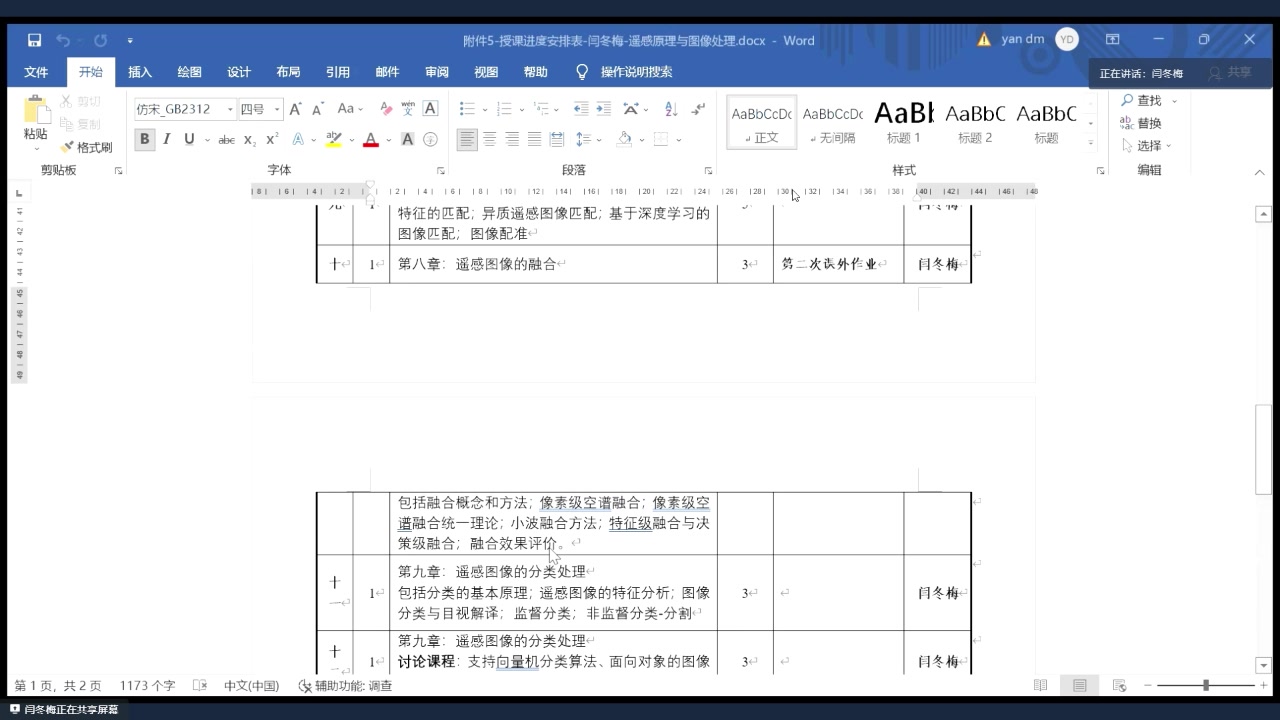Open the Change Case (Aa) dropdown
Image resolution: width=1280 pixels, height=720 pixels.
[x=351, y=109]
